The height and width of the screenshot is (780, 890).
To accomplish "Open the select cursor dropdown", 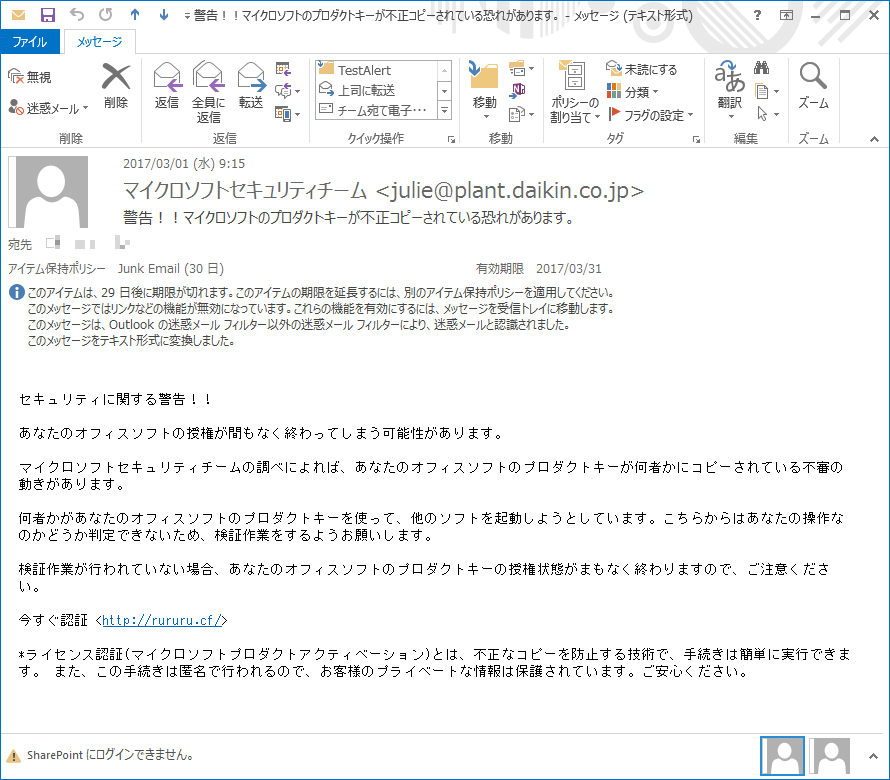I will tap(767, 114).
